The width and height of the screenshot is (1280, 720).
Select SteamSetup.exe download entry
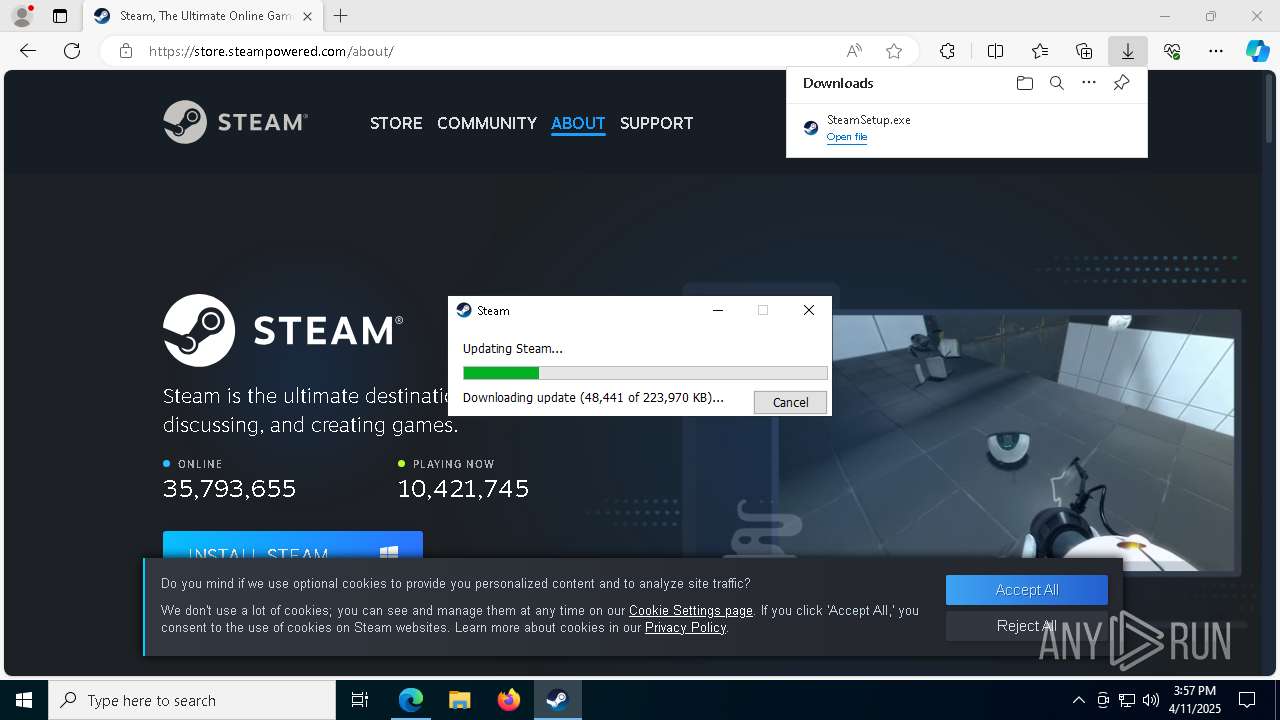click(x=966, y=128)
